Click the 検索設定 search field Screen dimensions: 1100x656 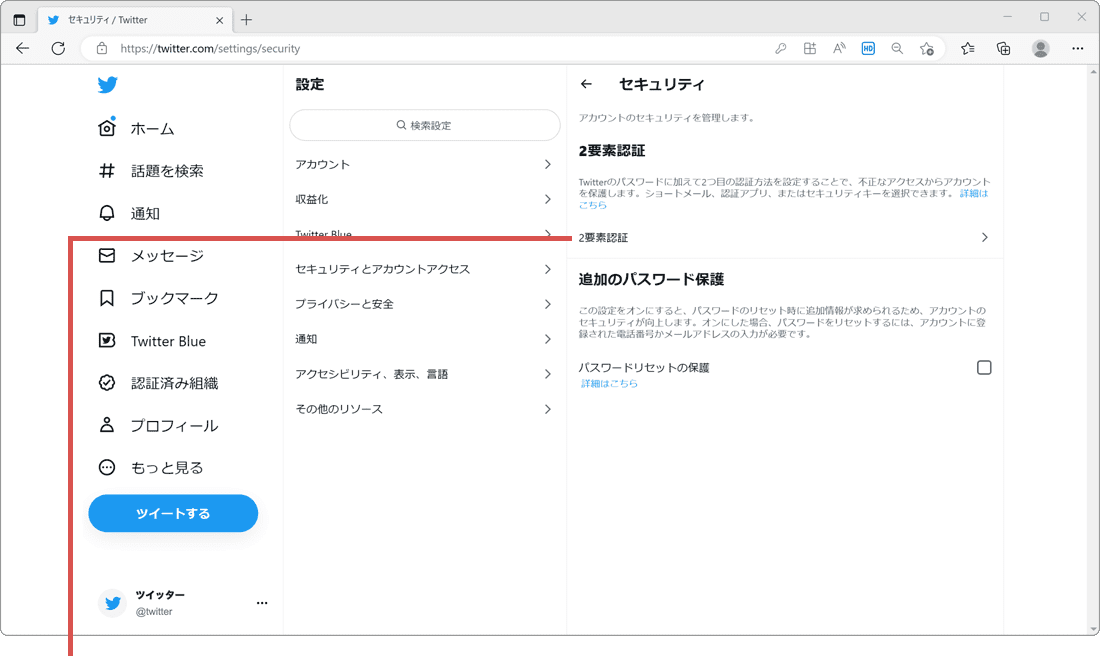(x=424, y=125)
